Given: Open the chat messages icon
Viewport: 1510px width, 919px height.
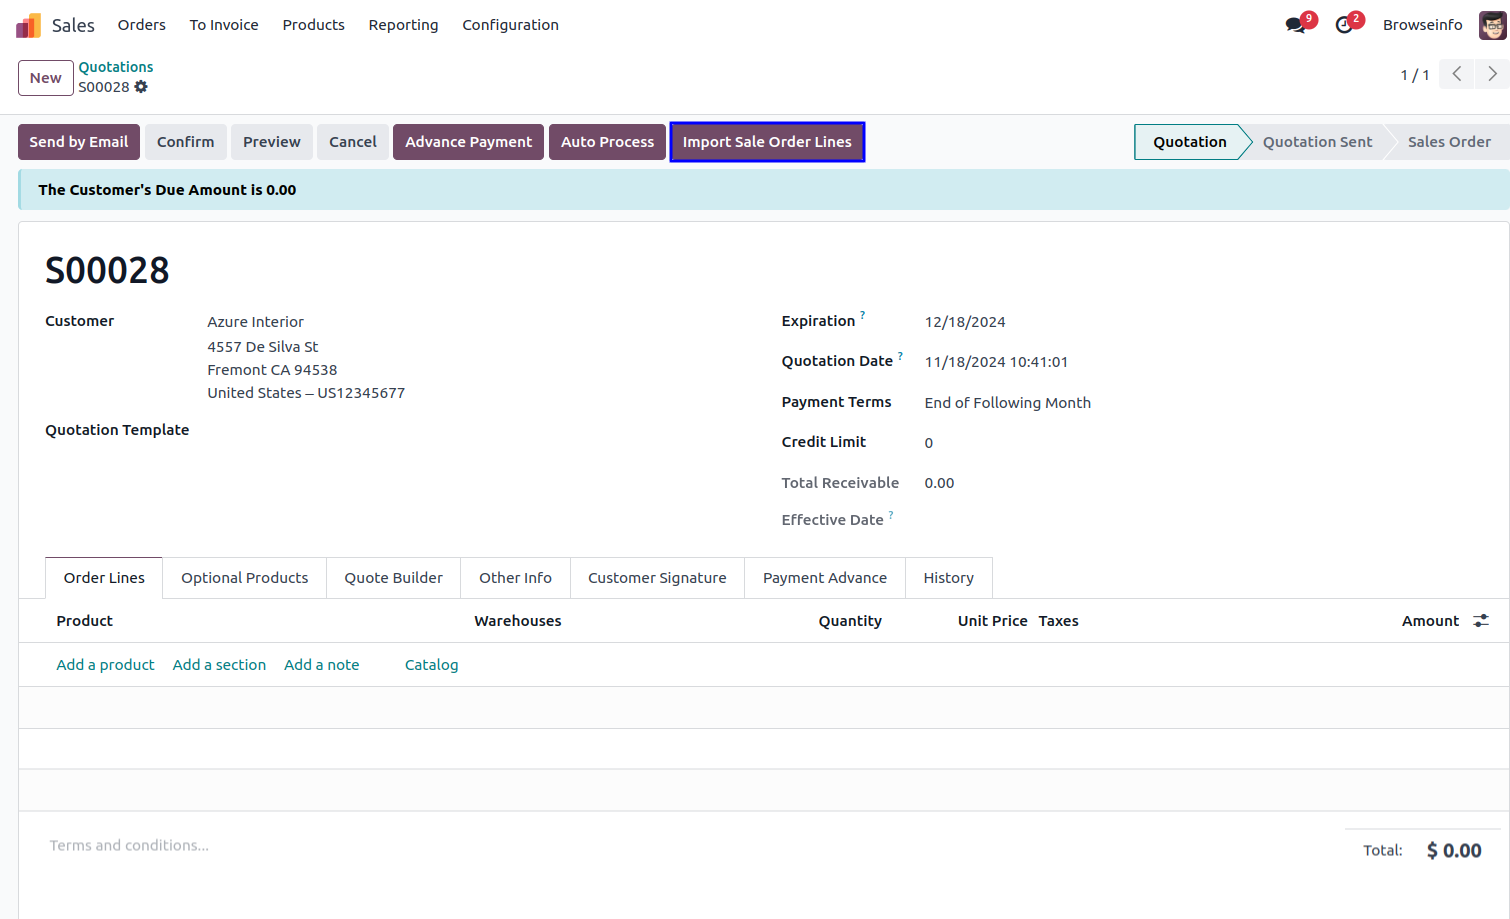Looking at the screenshot, I should click(1296, 25).
